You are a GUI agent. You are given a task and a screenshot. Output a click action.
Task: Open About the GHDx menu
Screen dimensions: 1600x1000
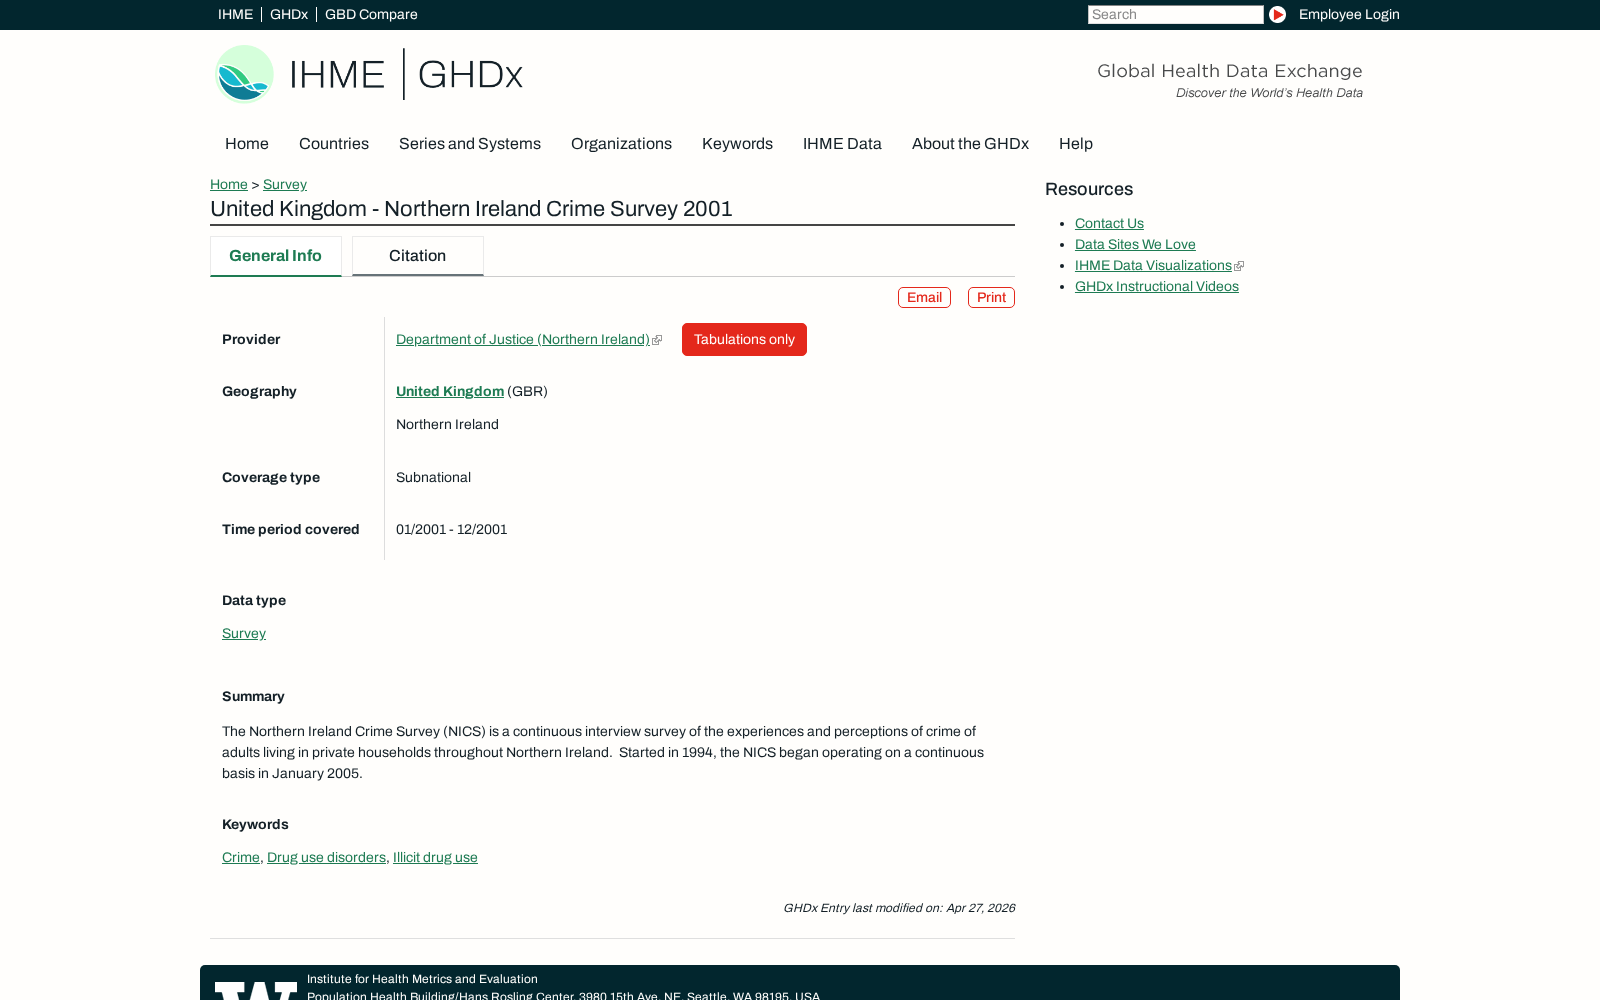click(x=970, y=144)
